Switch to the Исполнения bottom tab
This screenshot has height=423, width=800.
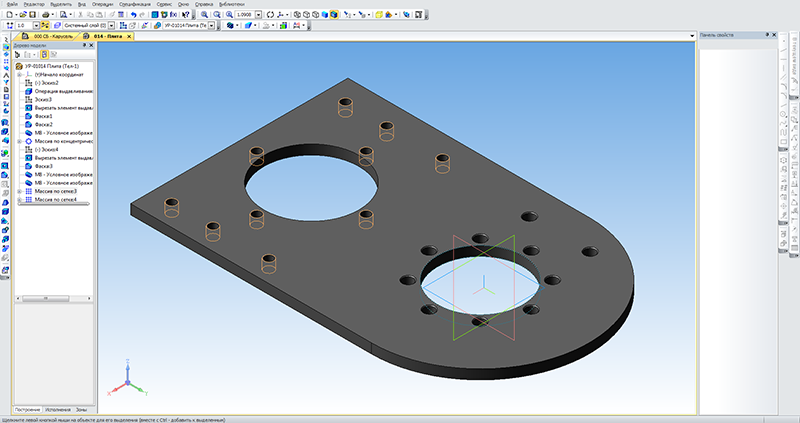click(58, 410)
